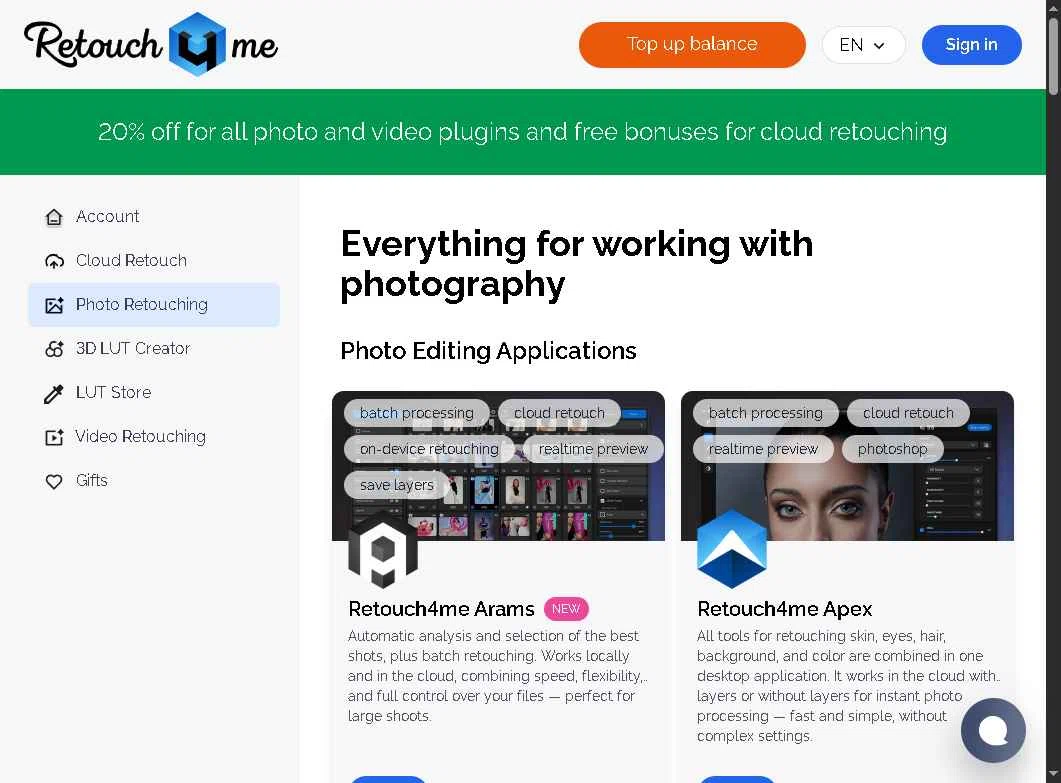Click Arams 'batch processing' tag
The width and height of the screenshot is (1061, 783).
pyautogui.click(x=416, y=413)
